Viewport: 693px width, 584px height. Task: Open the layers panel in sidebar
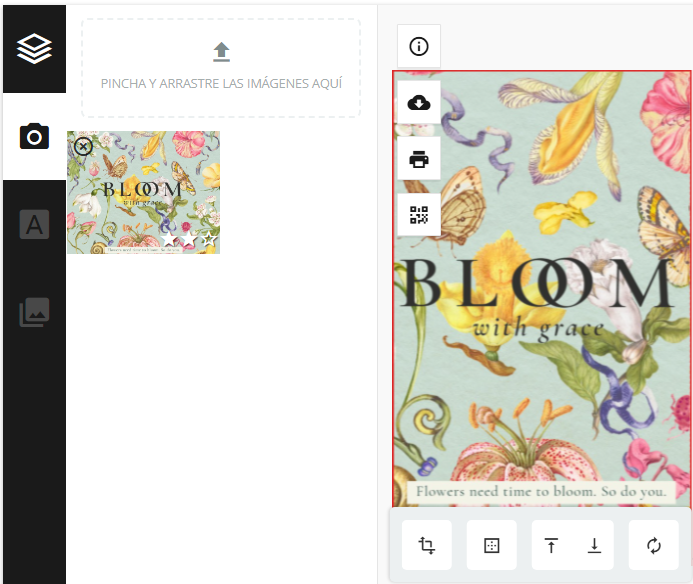click(34, 49)
